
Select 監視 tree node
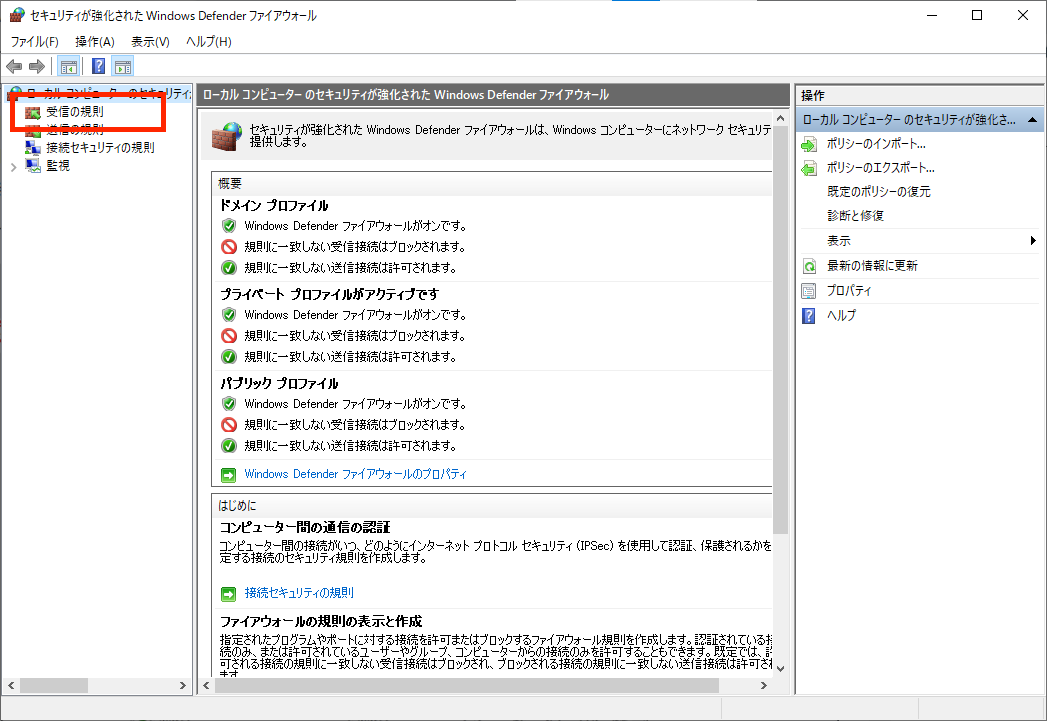point(58,166)
